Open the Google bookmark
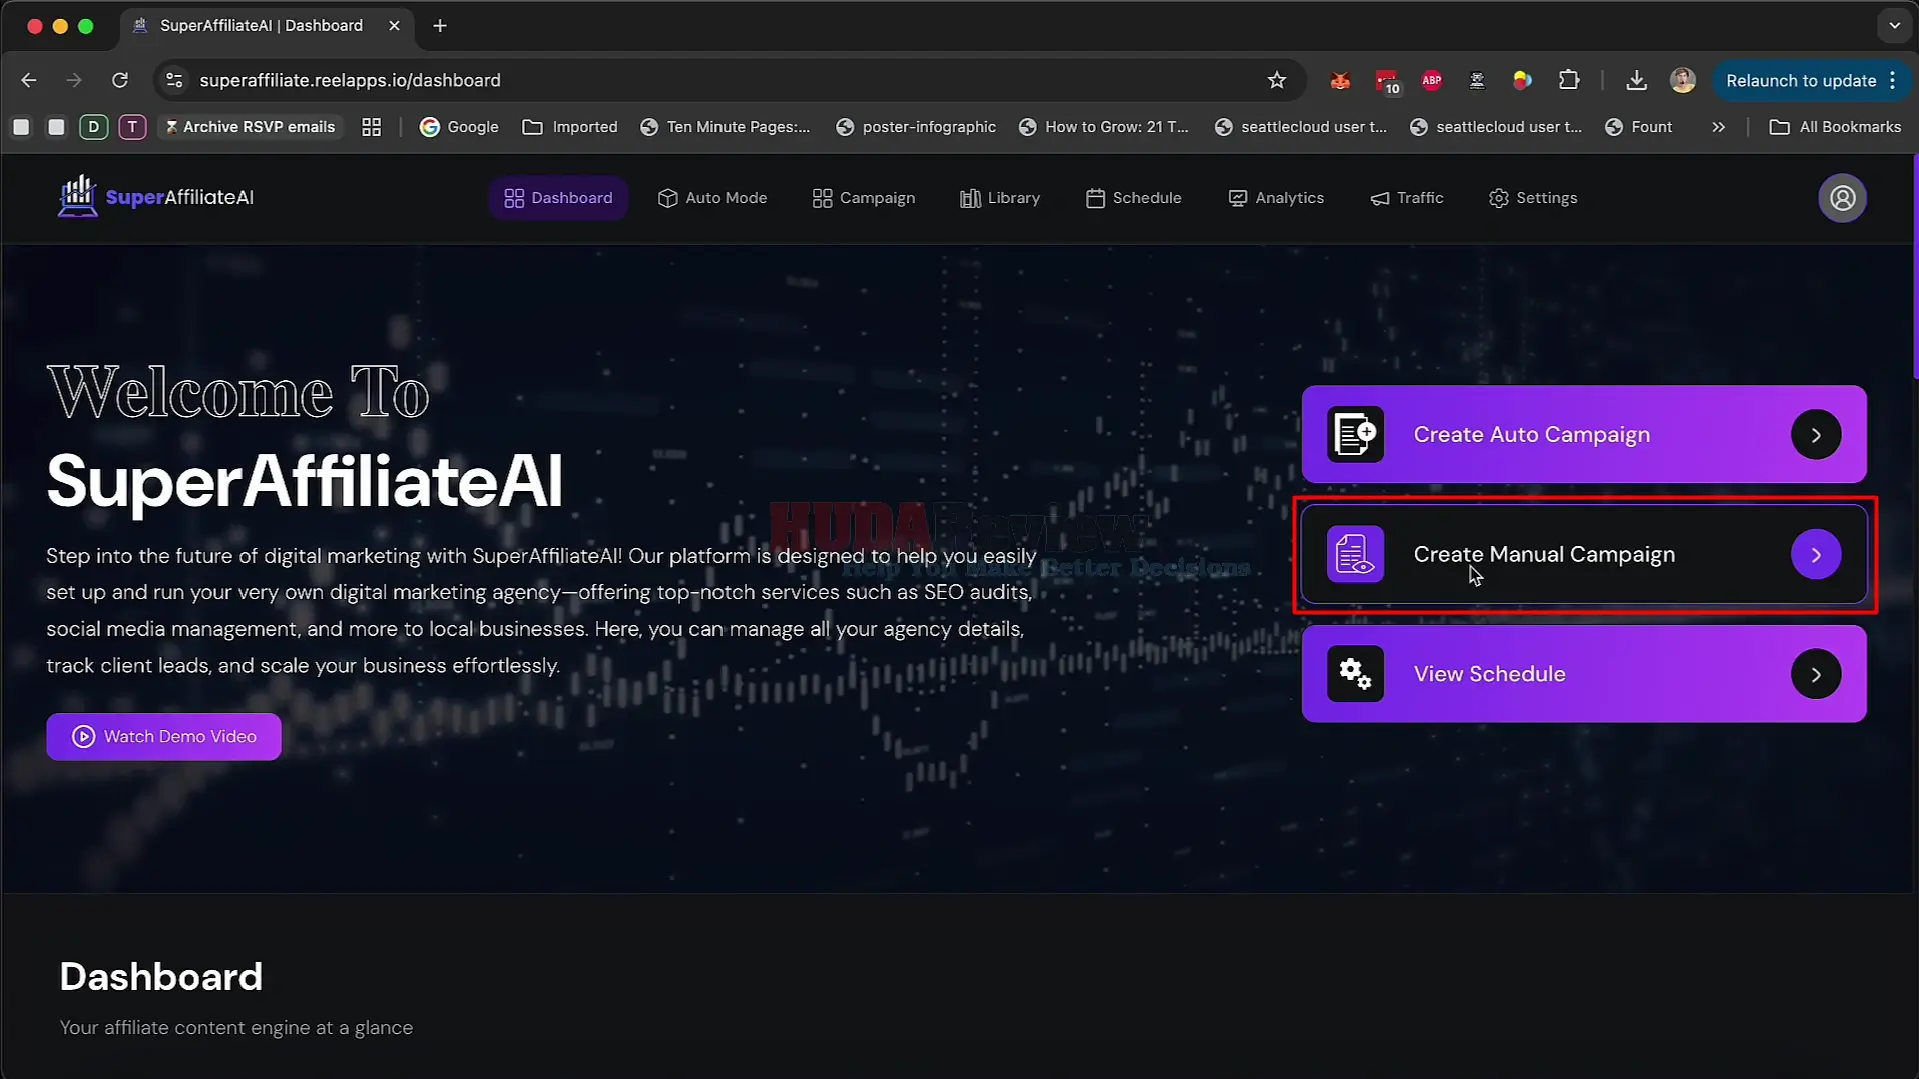 460,127
